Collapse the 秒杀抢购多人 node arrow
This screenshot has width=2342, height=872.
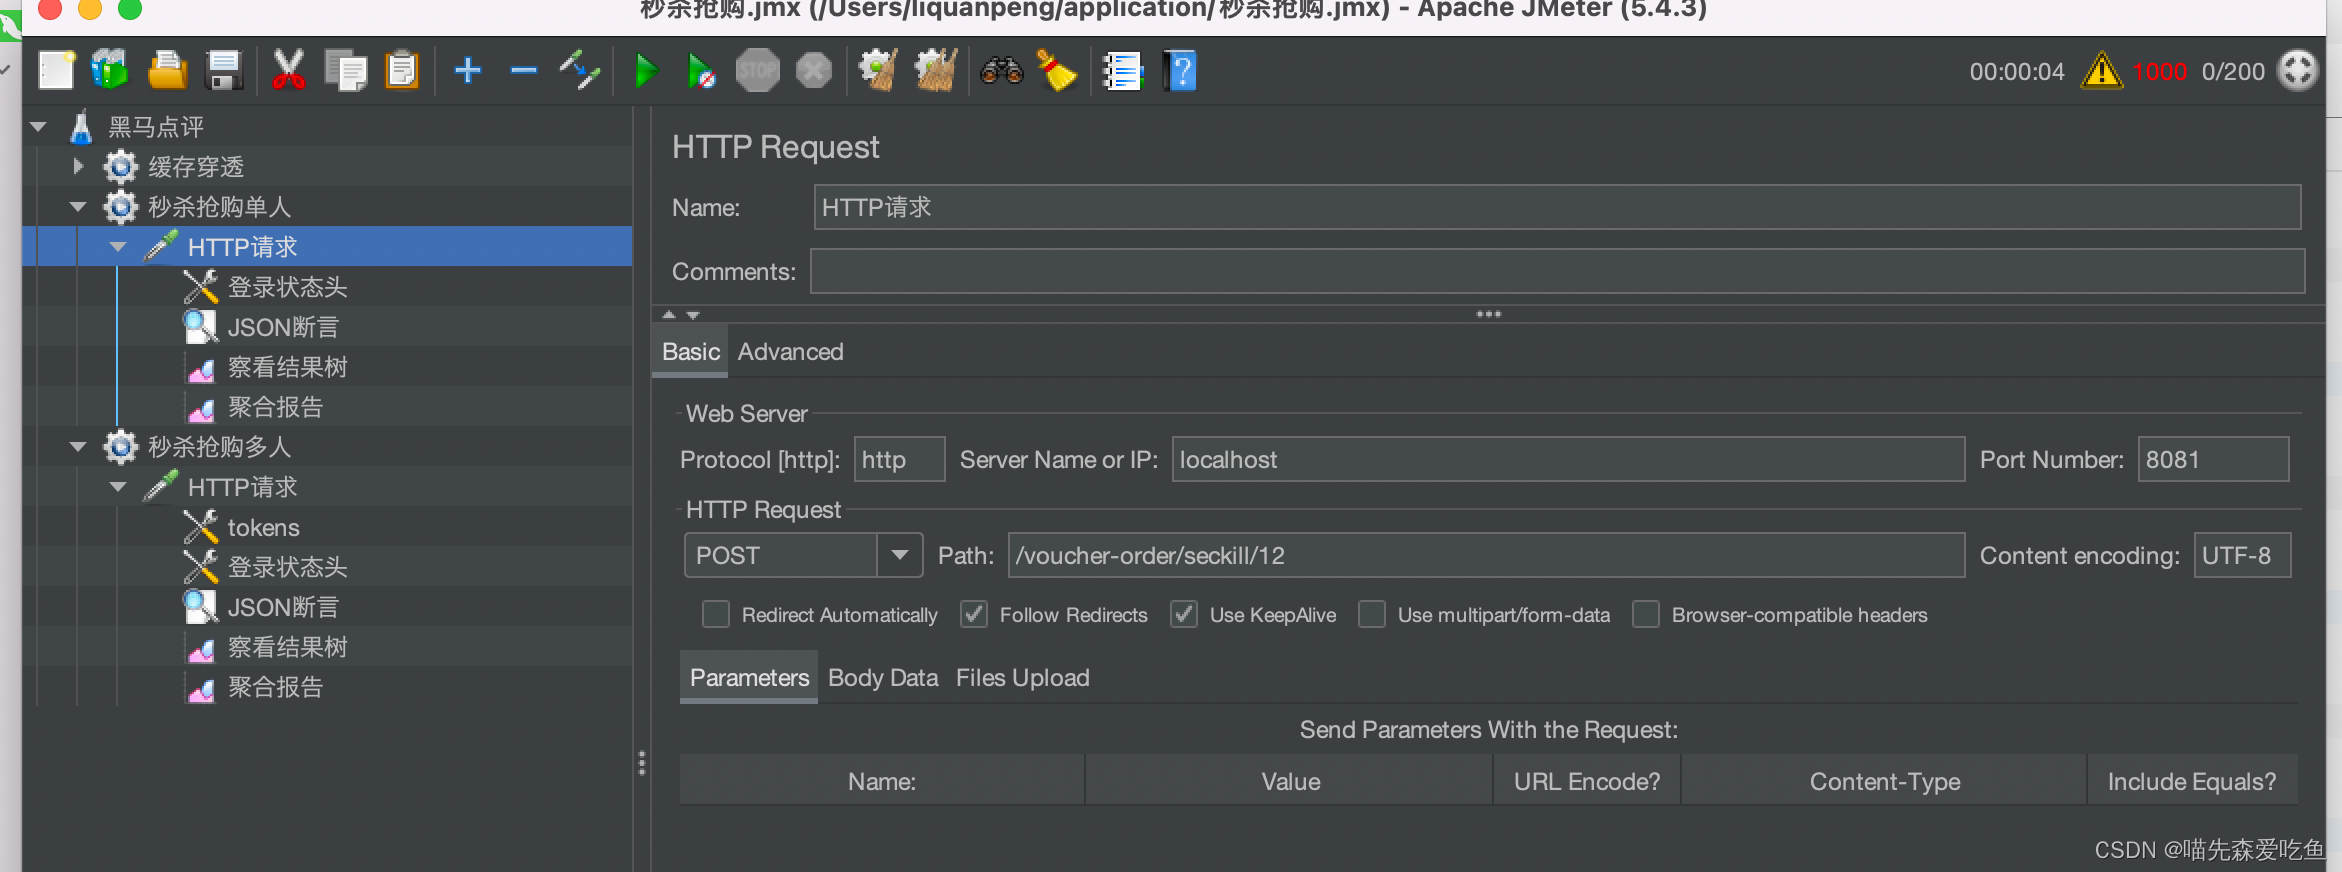tap(79, 447)
